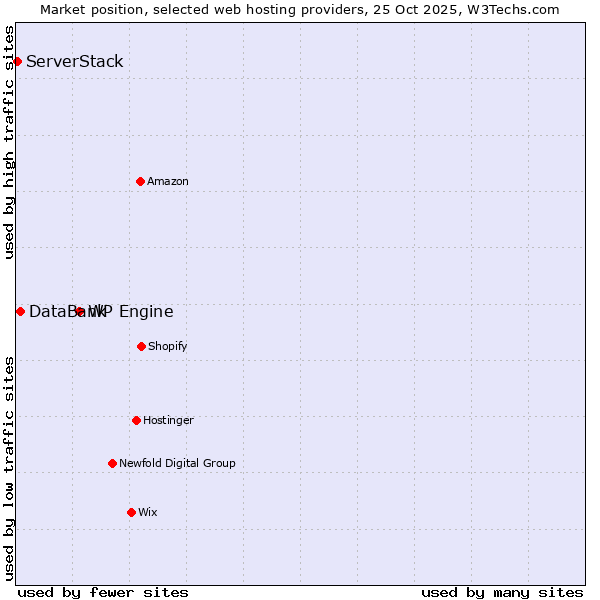This screenshot has height=600, width=600.
Task: Click the Amazon text label
Action: [x=168, y=181]
